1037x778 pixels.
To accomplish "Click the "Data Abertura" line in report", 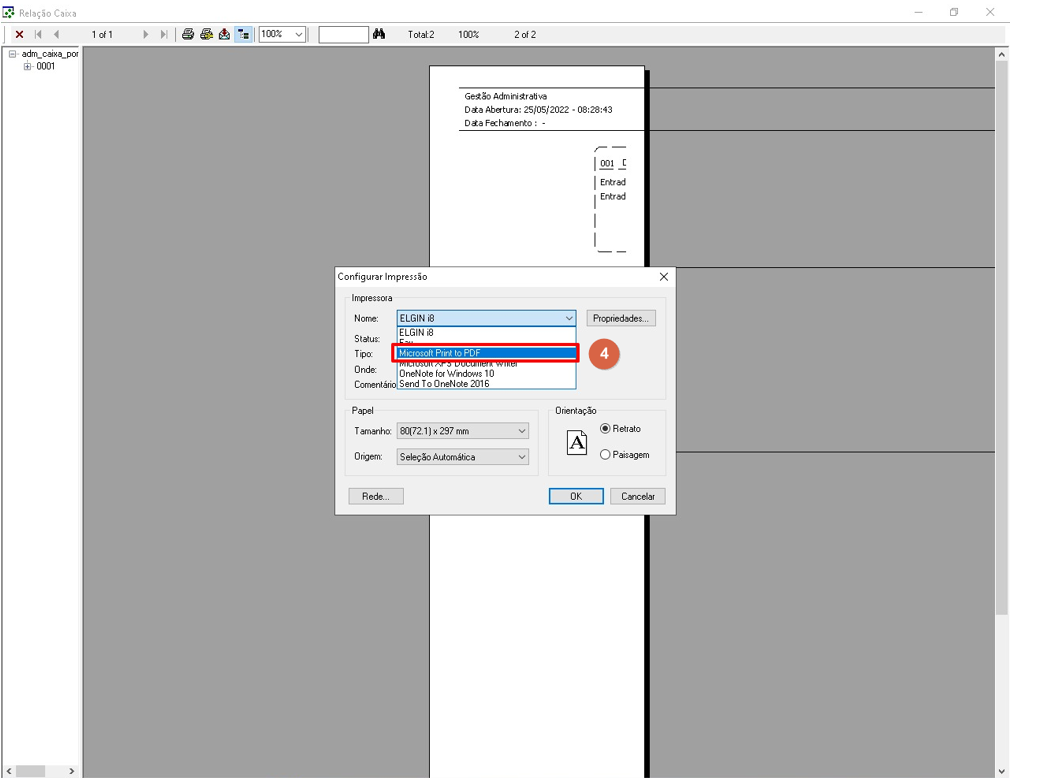I will pos(538,110).
